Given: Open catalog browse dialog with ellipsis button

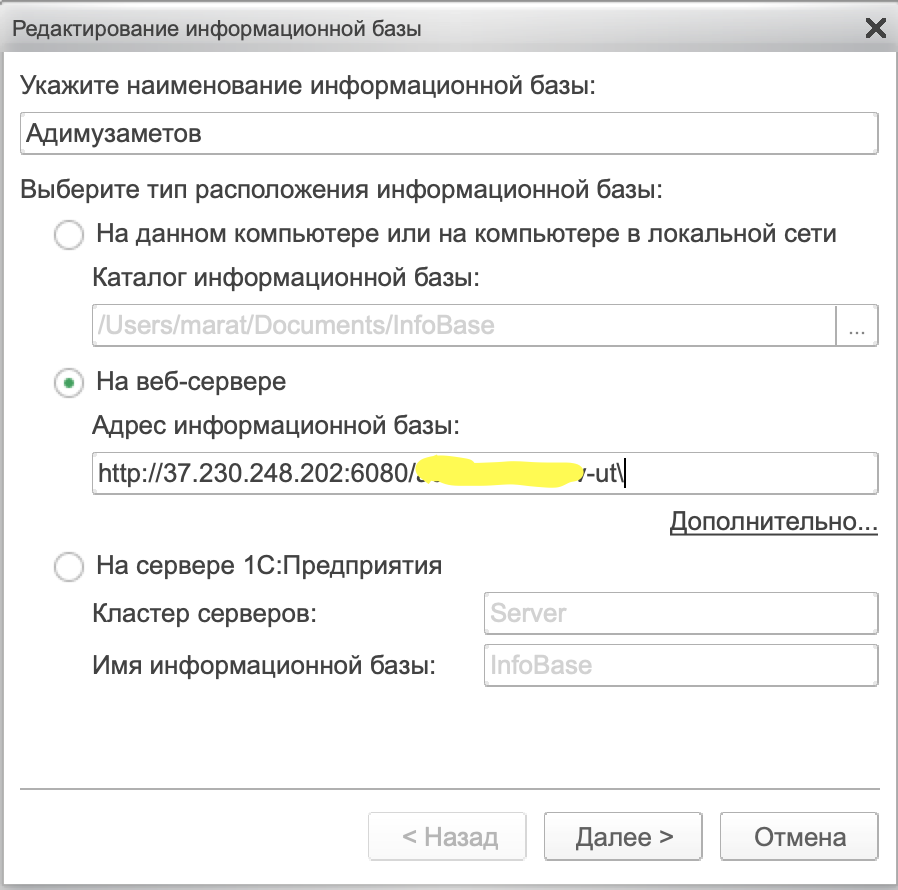Looking at the screenshot, I should [x=857, y=325].
